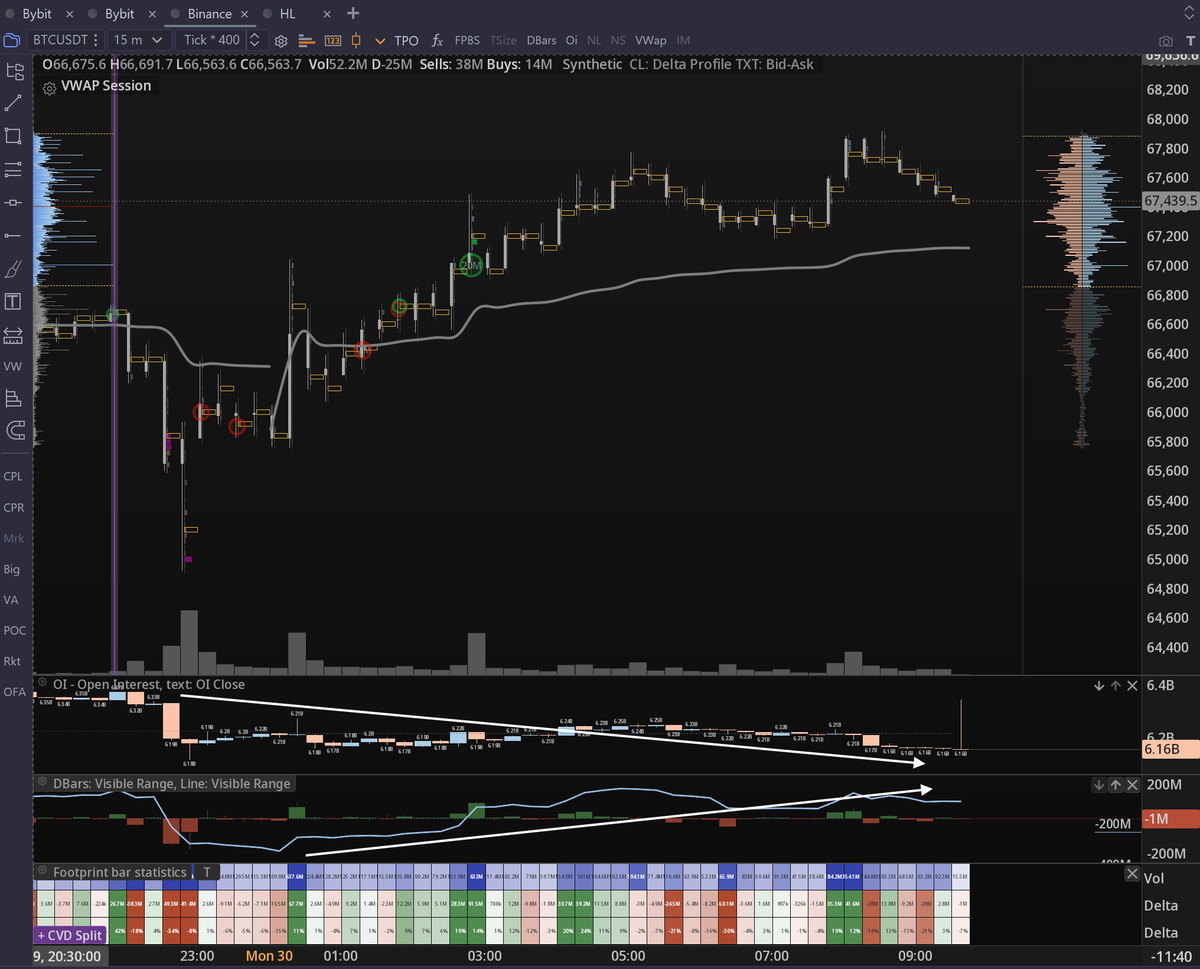The width and height of the screenshot is (1200, 969).
Task: Select the orange volume profile bars icon
Action: click(x=307, y=41)
